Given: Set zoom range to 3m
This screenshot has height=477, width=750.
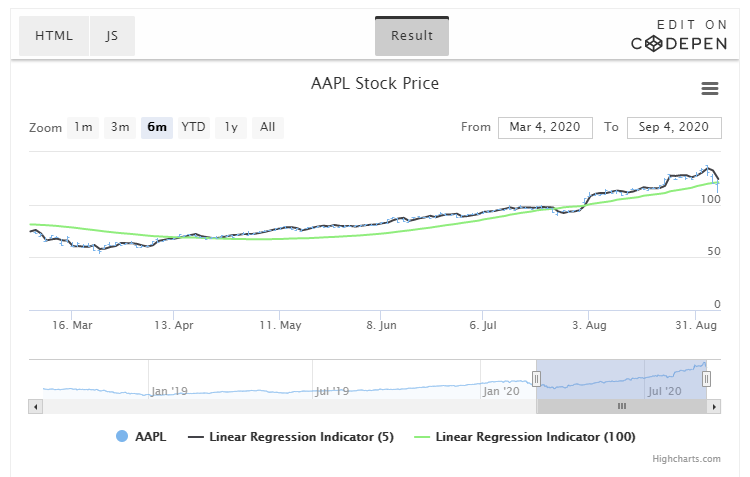Looking at the screenshot, I should pyautogui.click(x=120, y=127).
